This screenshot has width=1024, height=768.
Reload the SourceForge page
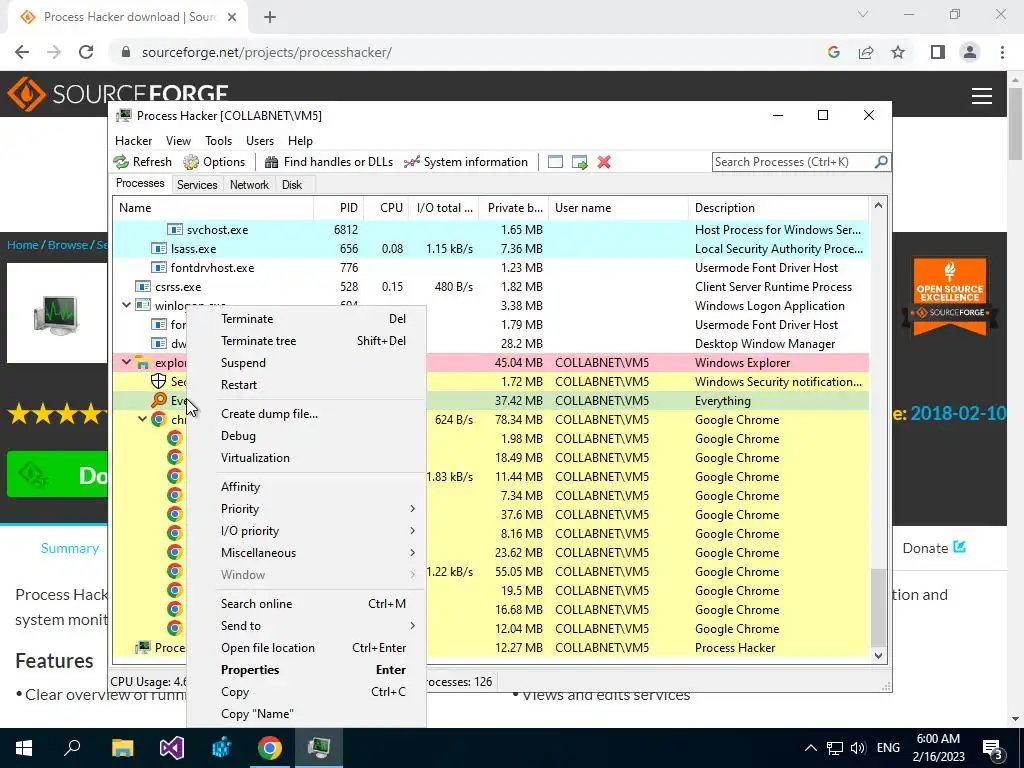(86, 52)
